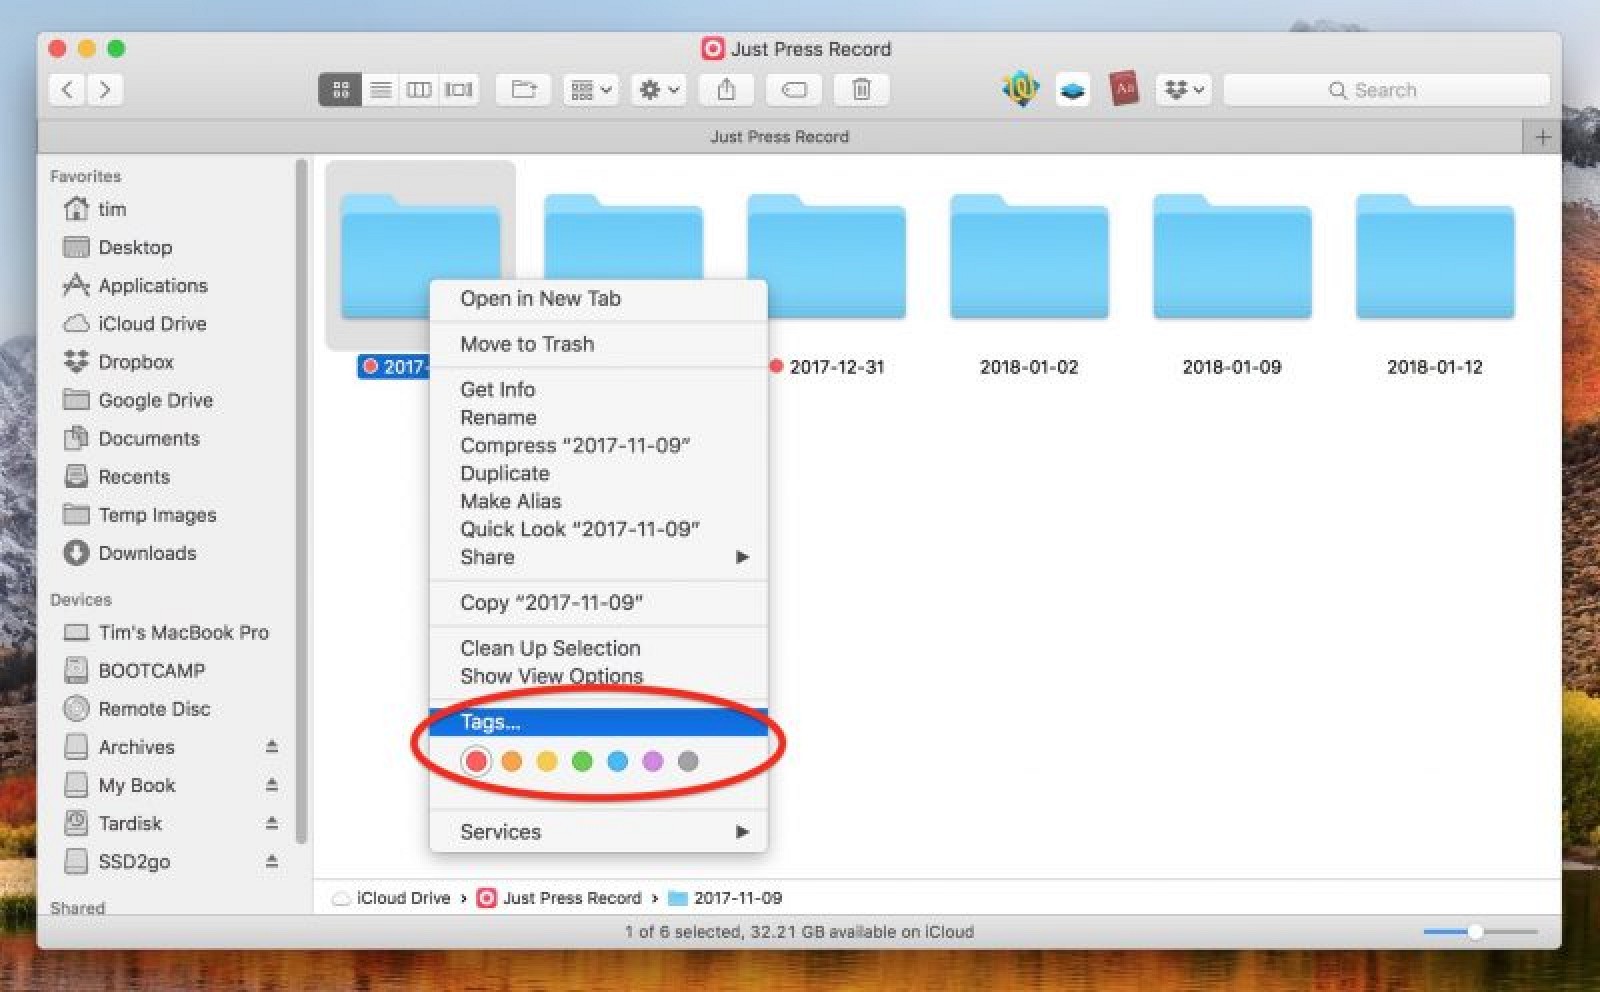Eject the SSD2go drive
This screenshot has width=1600, height=992.
tap(272, 861)
